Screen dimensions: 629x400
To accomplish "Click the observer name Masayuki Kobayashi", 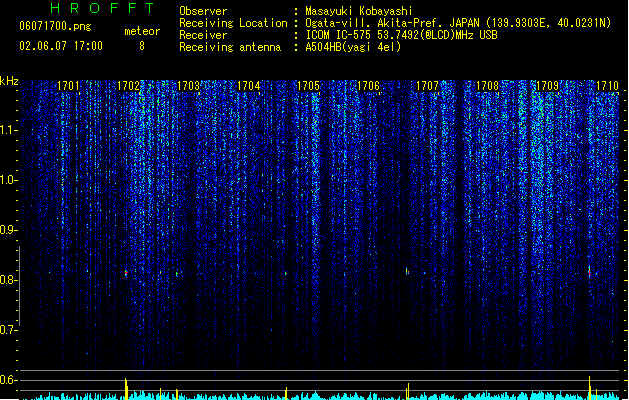I will [x=358, y=11].
